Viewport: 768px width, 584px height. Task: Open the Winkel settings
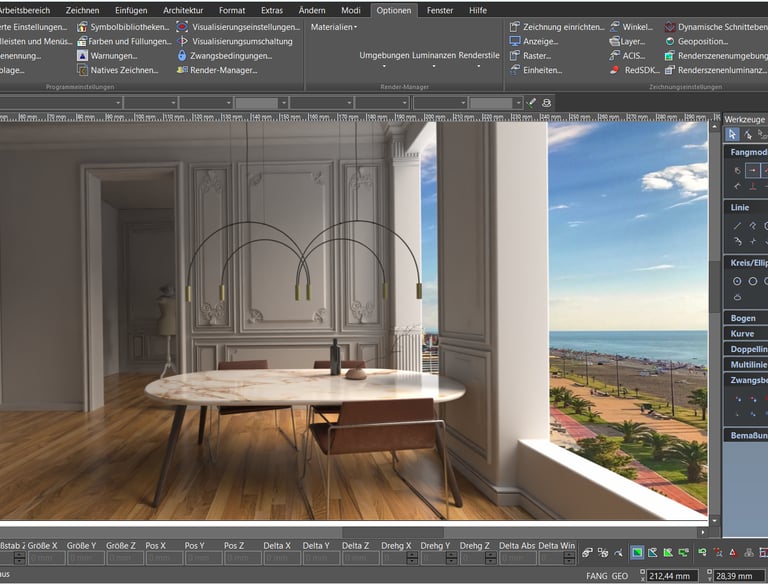(x=631, y=27)
